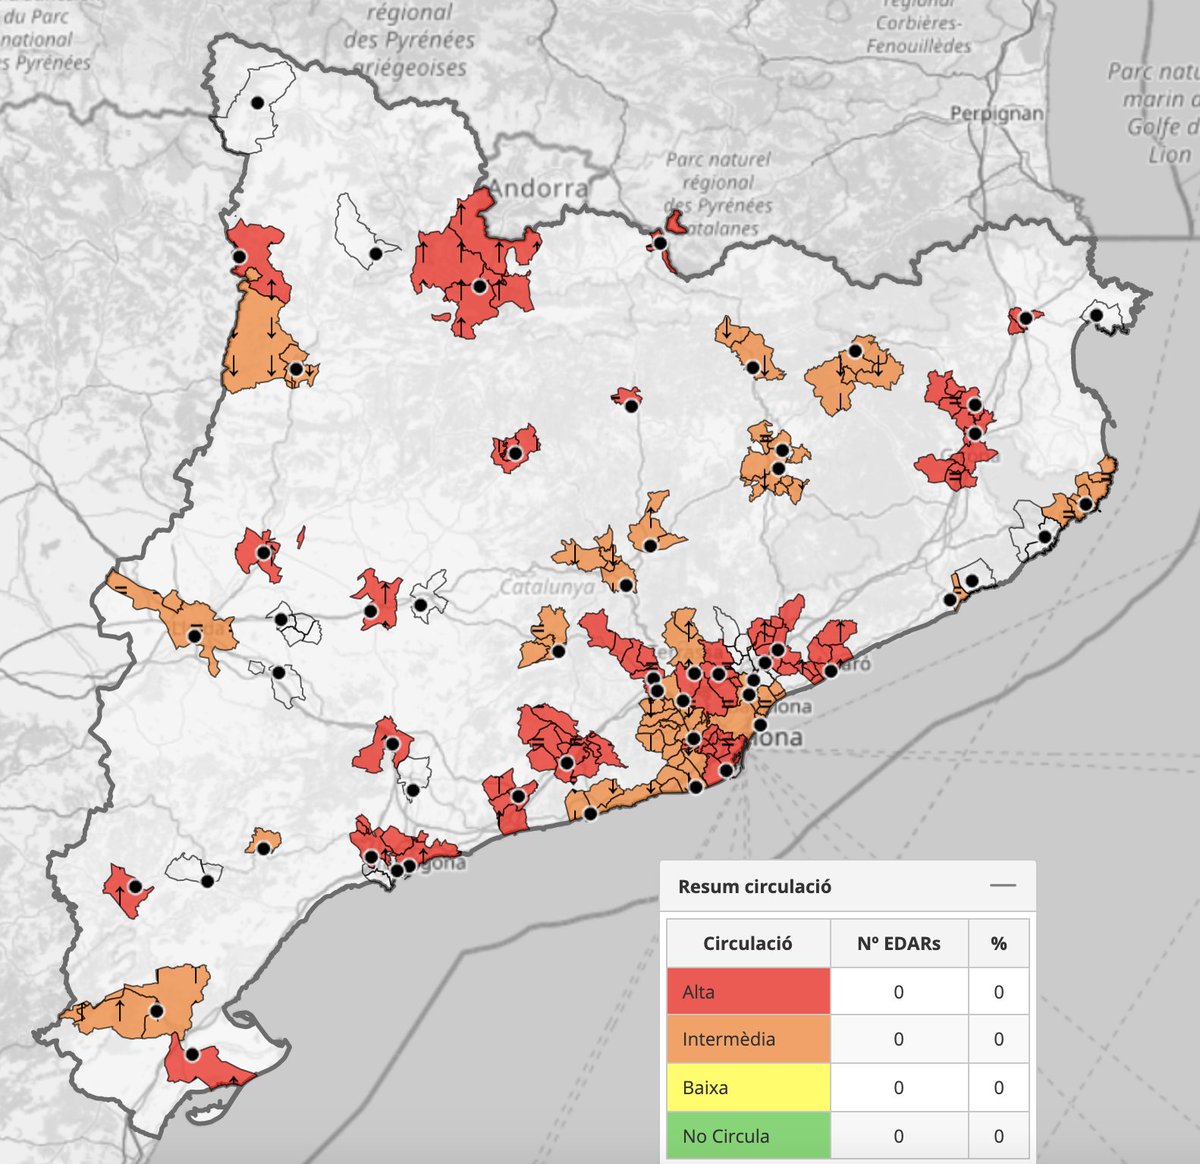Click the No Circula green legend swatch
Image resolution: width=1200 pixels, height=1164 pixels.
coord(749,1136)
